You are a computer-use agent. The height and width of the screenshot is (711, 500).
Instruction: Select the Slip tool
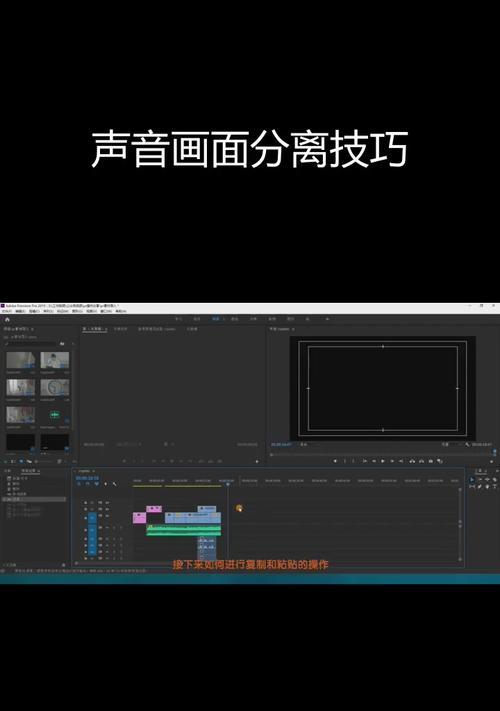[x=472, y=487]
